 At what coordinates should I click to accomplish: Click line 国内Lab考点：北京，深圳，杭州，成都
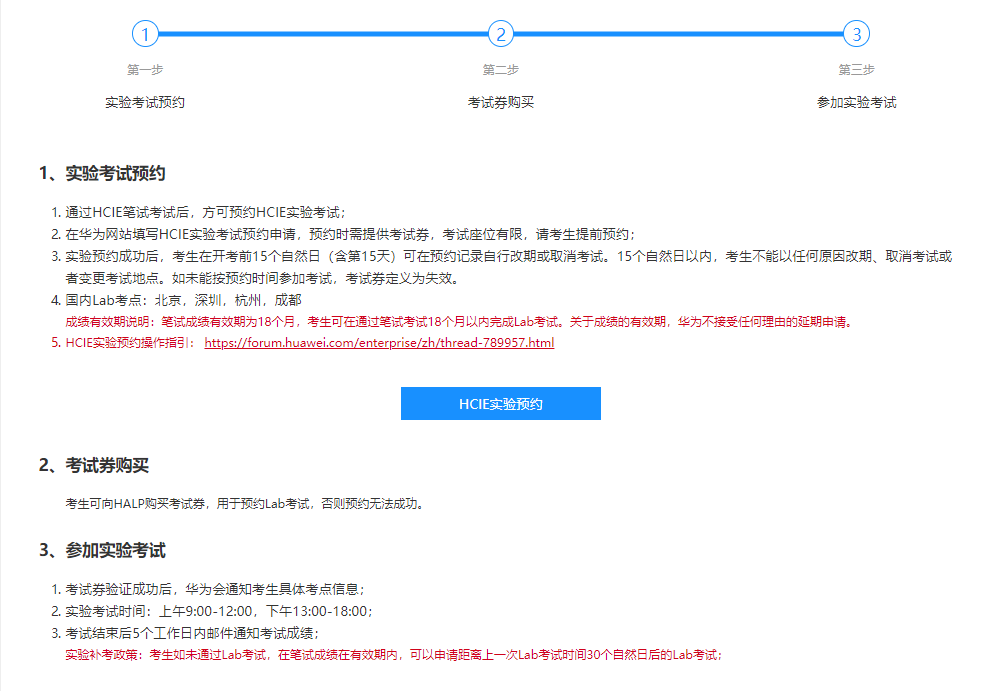point(183,300)
